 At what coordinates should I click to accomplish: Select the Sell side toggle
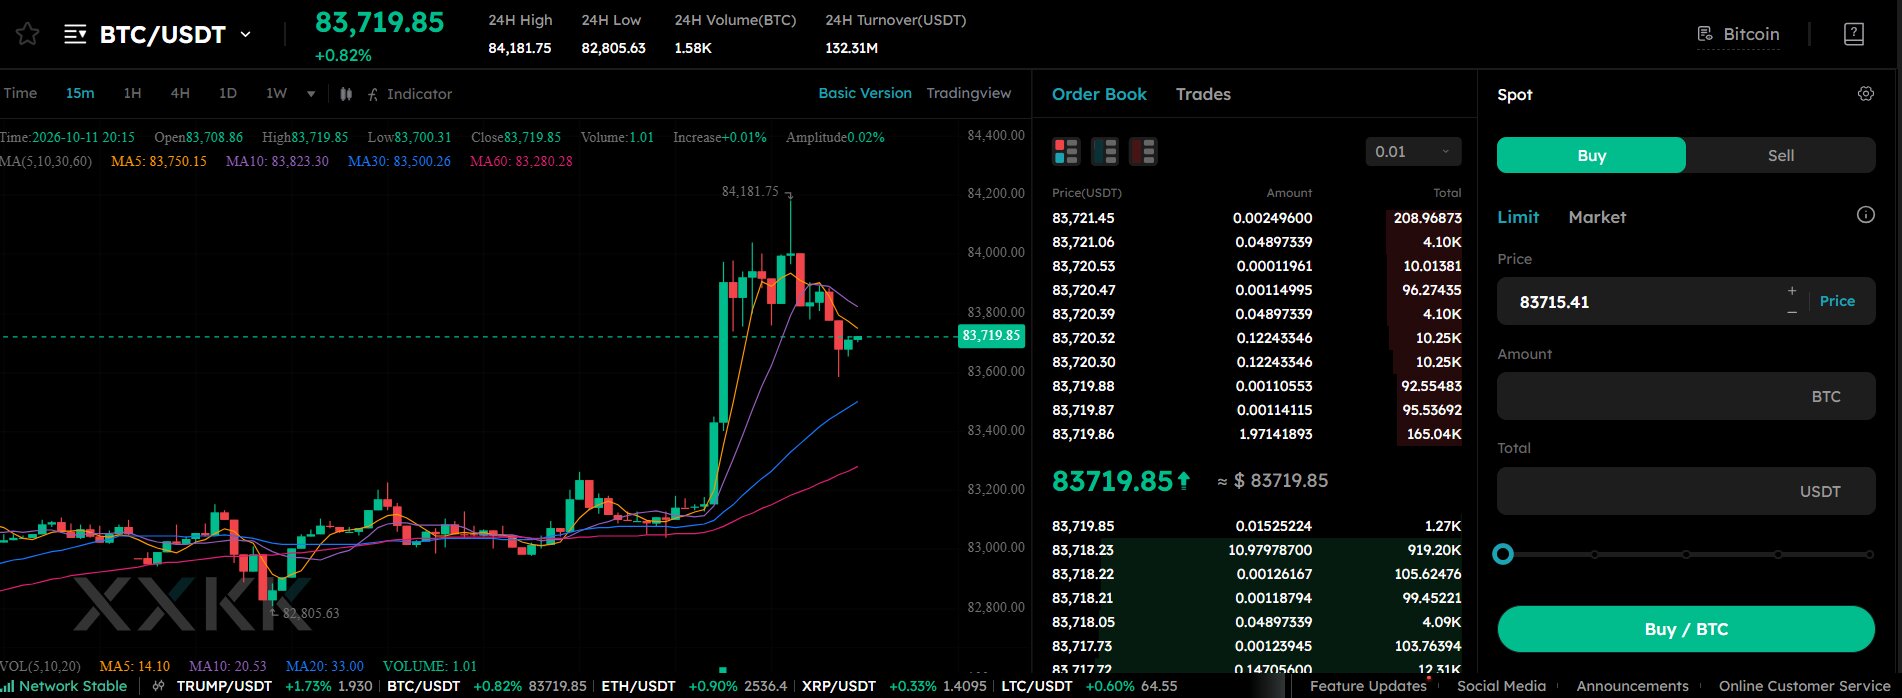(x=1780, y=155)
